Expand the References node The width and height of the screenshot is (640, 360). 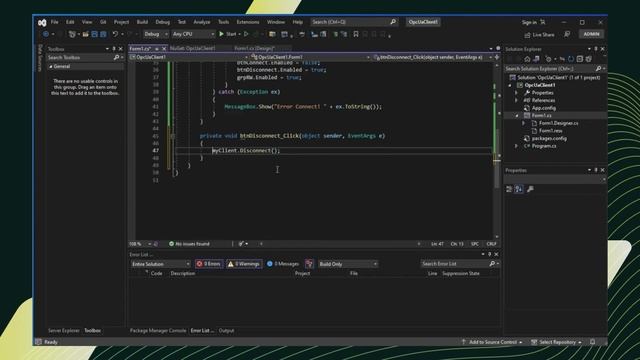pyautogui.click(x=516, y=100)
